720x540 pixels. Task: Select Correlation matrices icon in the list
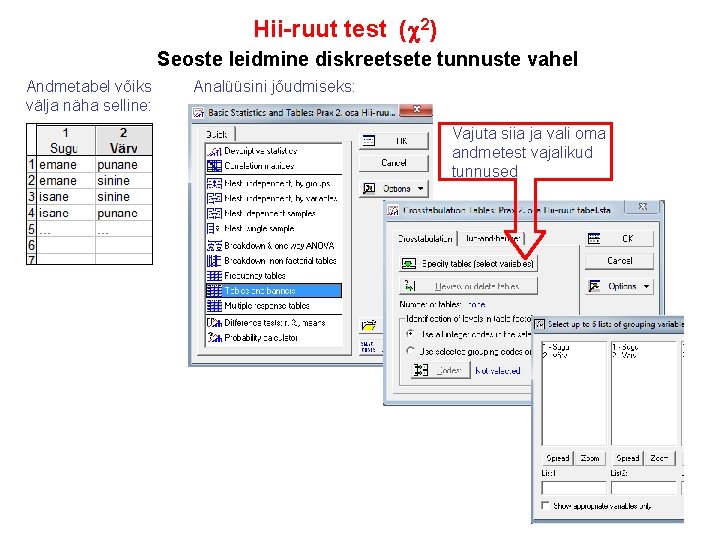pos(214,166)
